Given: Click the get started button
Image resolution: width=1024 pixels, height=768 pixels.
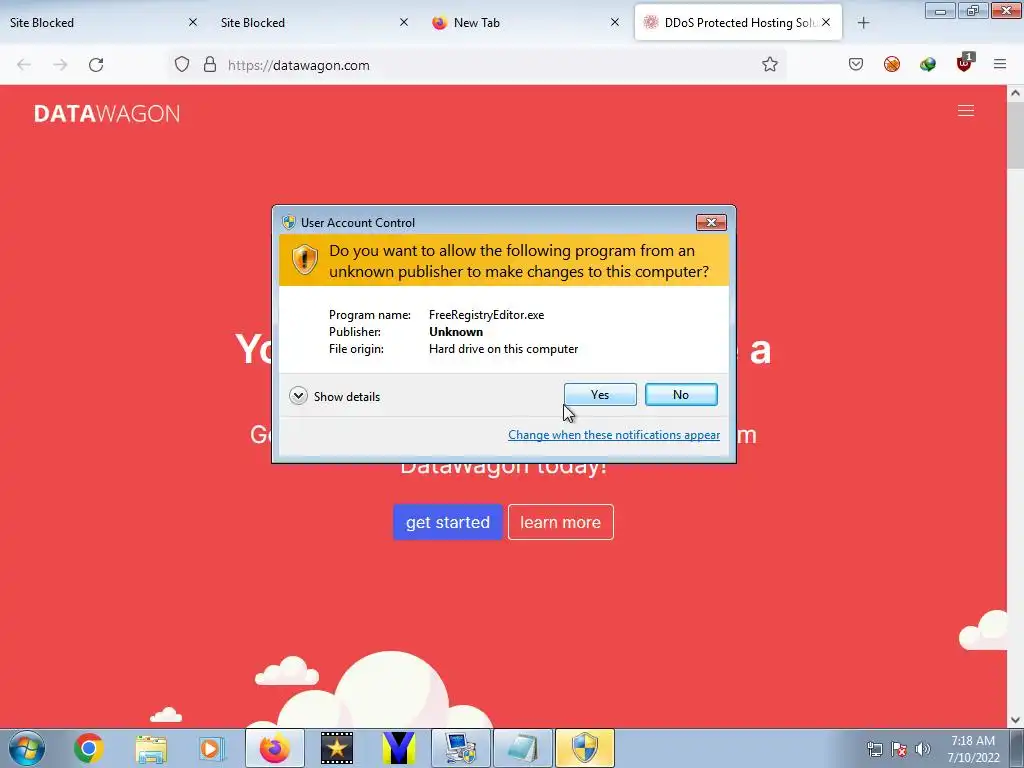Looking at the screenshot, I should point(448,522).
